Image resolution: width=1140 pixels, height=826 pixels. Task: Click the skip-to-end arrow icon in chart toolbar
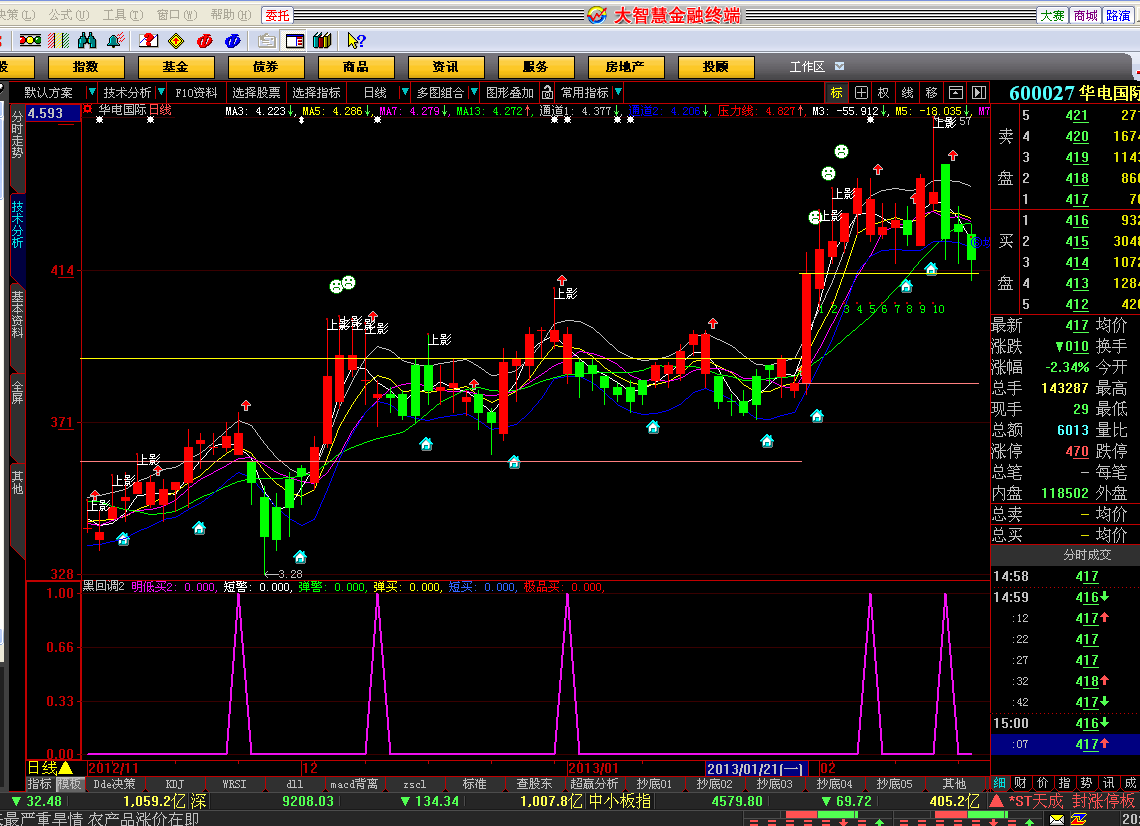pos(979,92)
